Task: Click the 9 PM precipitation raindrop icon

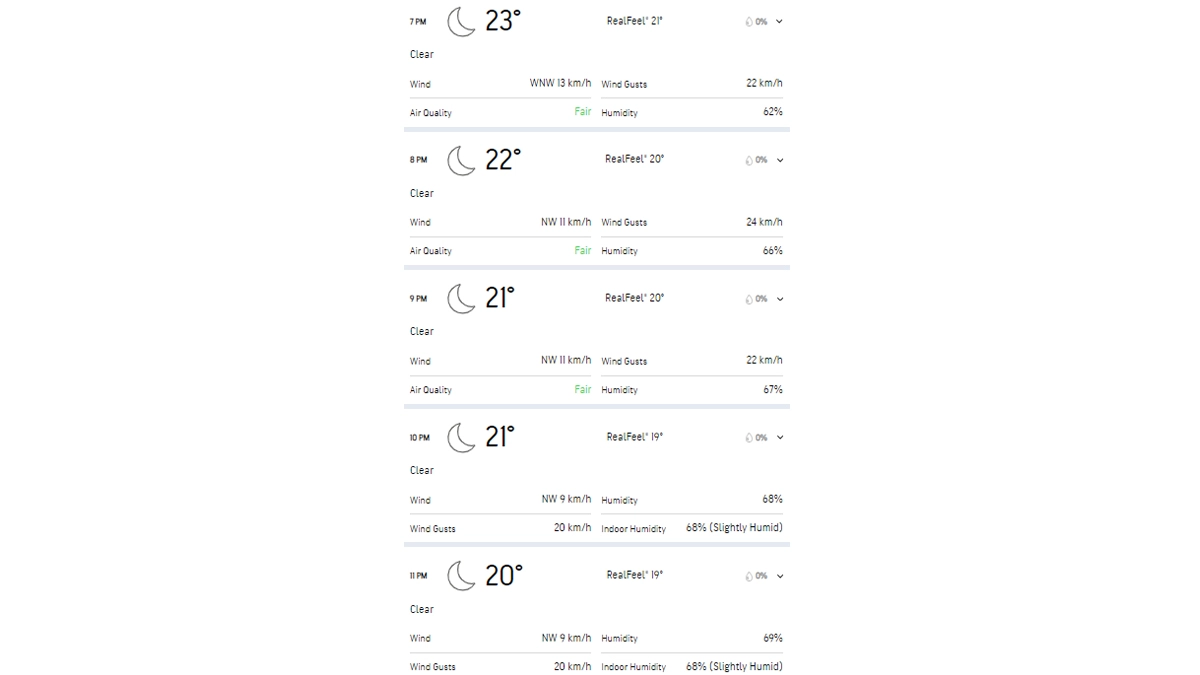Action: [x=749, y=299]
